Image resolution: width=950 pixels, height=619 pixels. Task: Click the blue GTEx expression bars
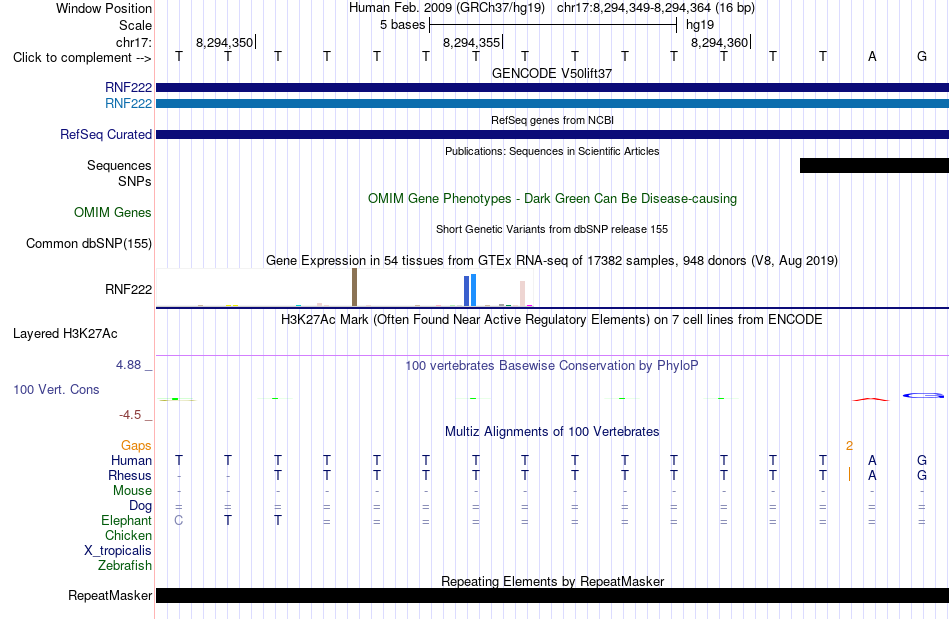[470, 290]
